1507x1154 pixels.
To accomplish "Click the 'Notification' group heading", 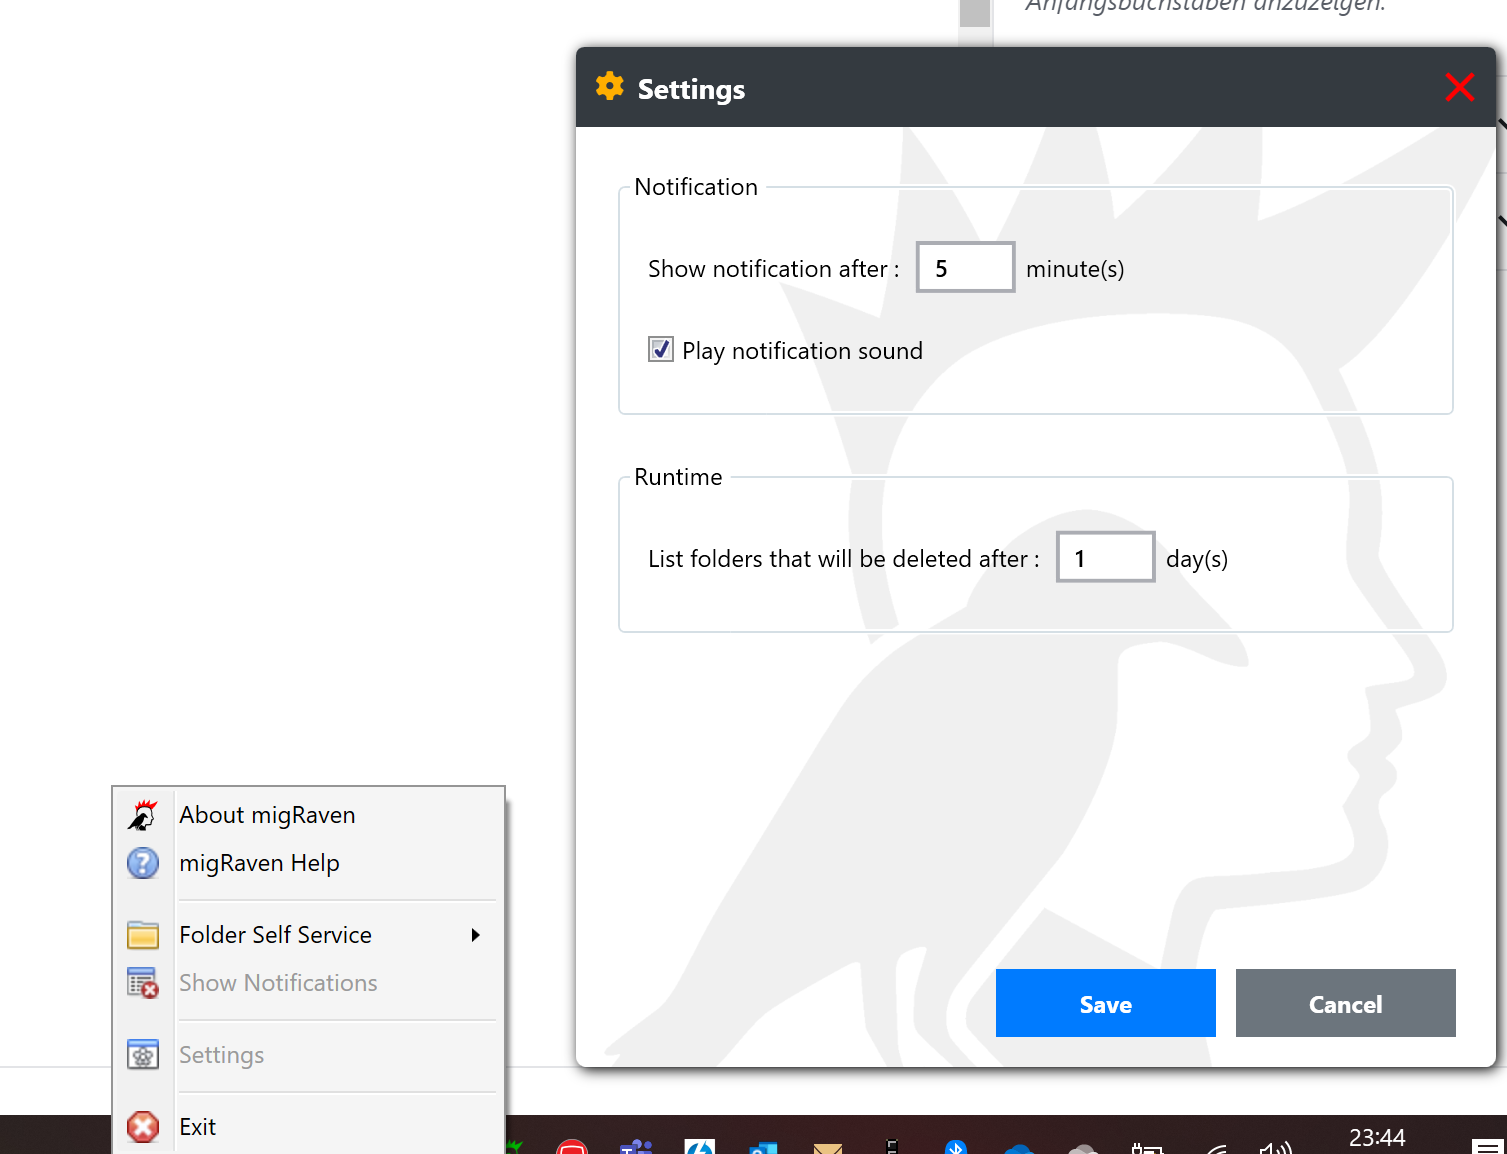I will (696, 187).
